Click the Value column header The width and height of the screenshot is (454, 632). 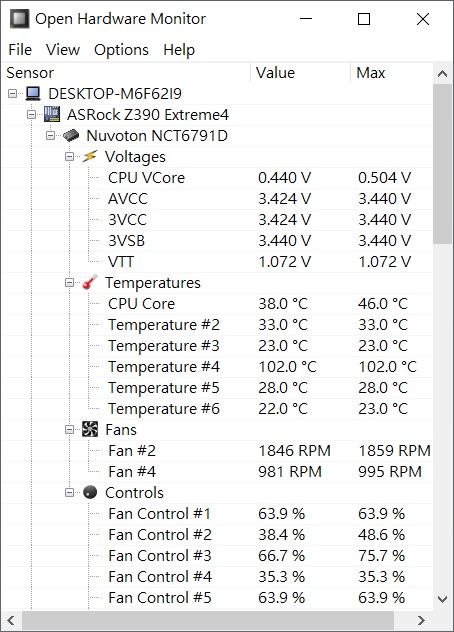click(x=301, y=73)
